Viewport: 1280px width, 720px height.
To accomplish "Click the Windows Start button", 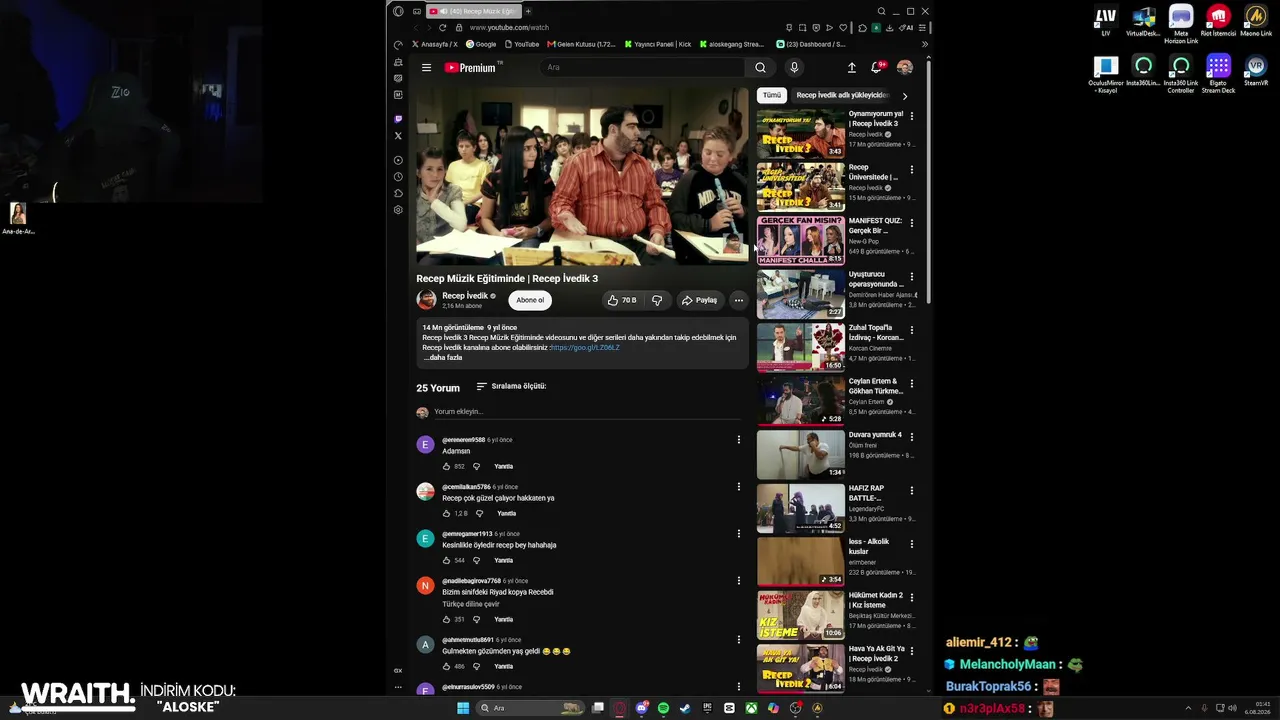I will click(463, 708).
